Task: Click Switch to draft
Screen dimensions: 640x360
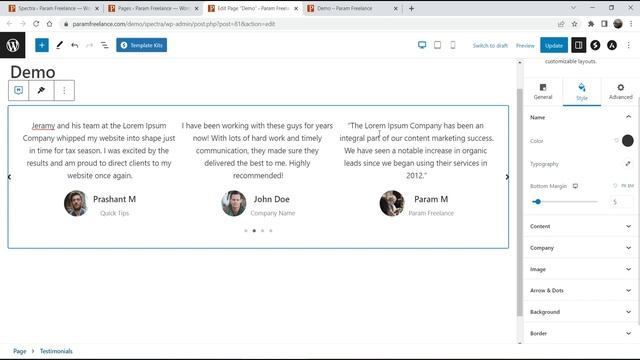Action: 490,45
